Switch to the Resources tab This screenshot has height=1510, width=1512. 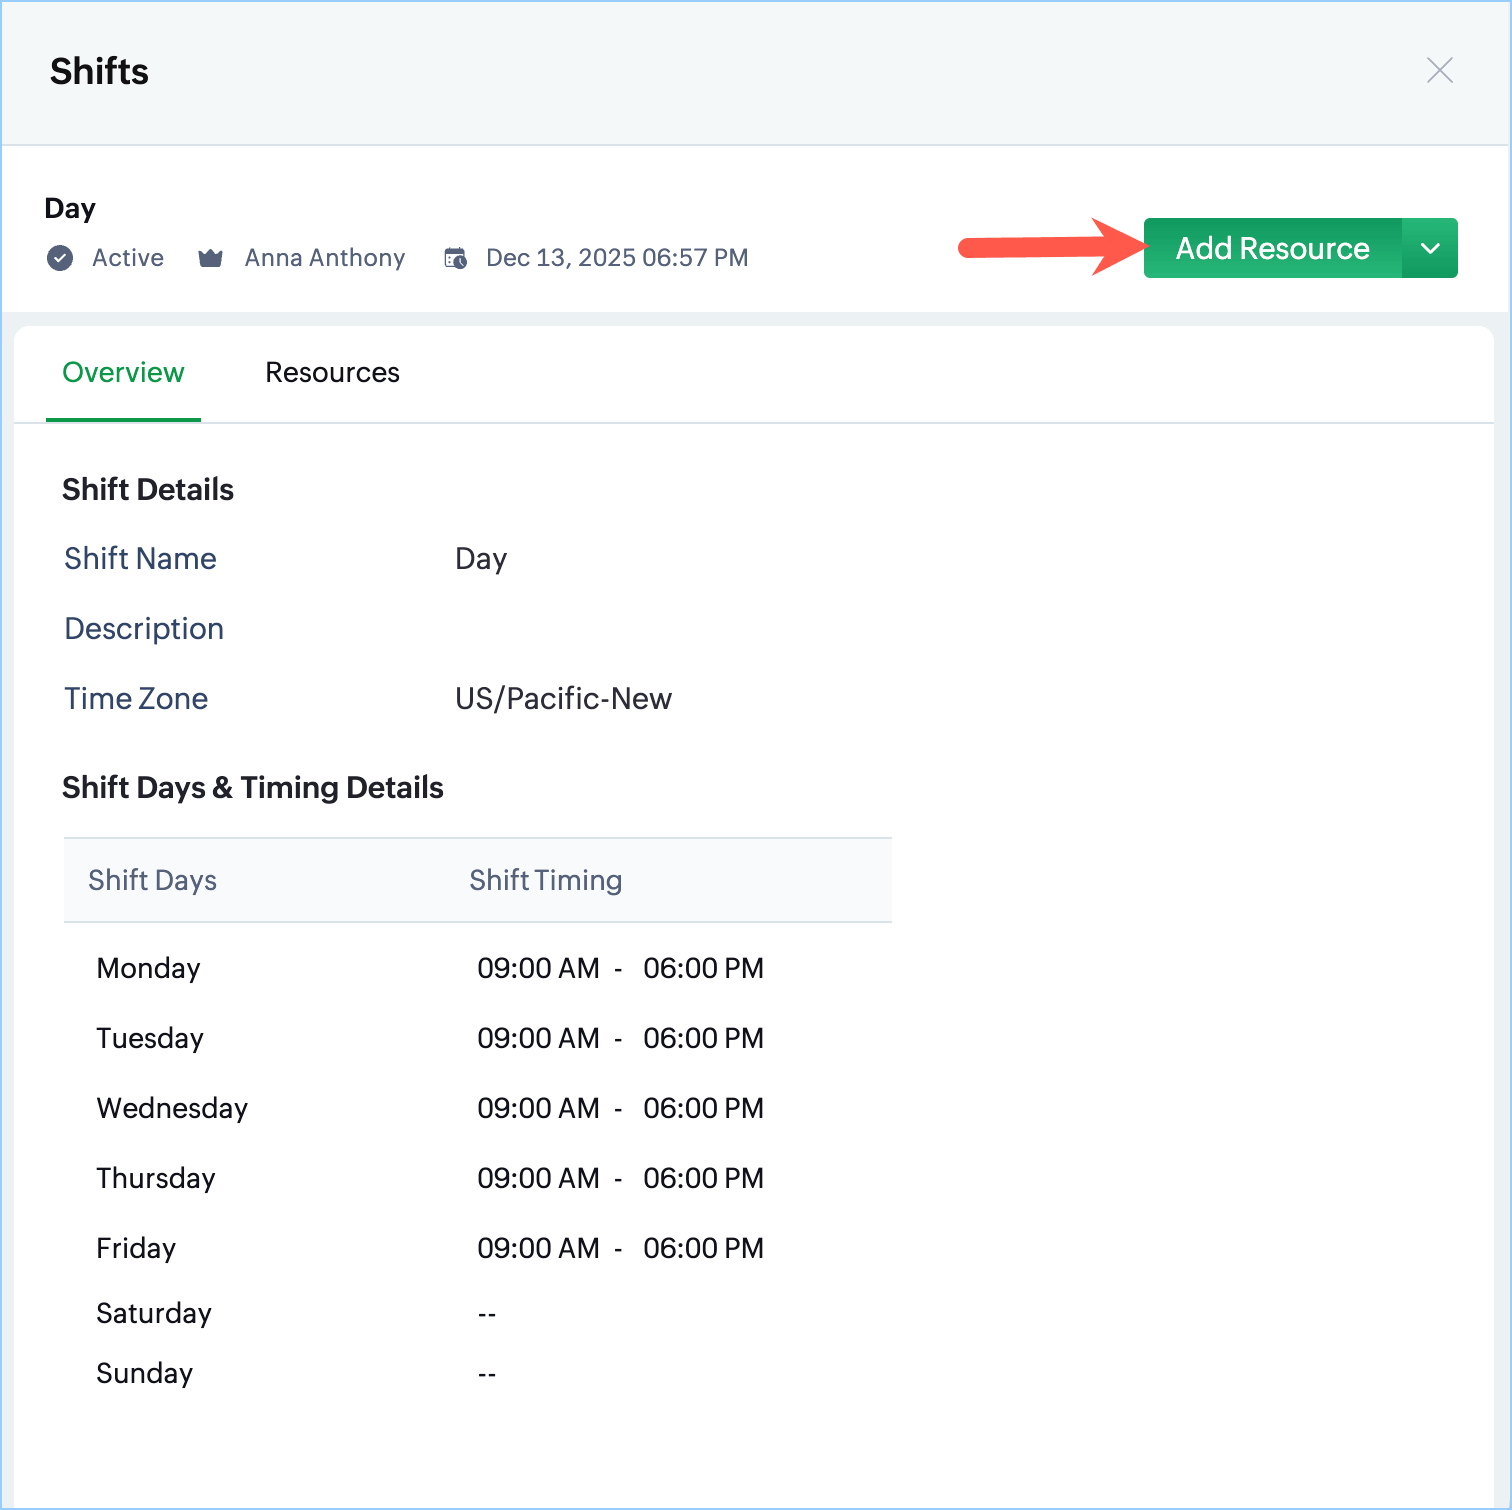pyautogui.click(x=332, y=372)
